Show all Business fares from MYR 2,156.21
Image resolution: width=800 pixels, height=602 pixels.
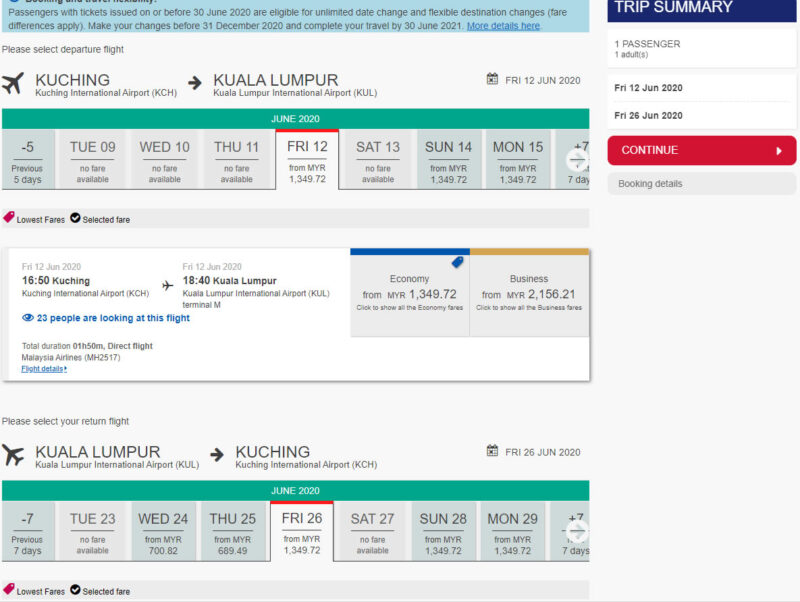point(529,293)
